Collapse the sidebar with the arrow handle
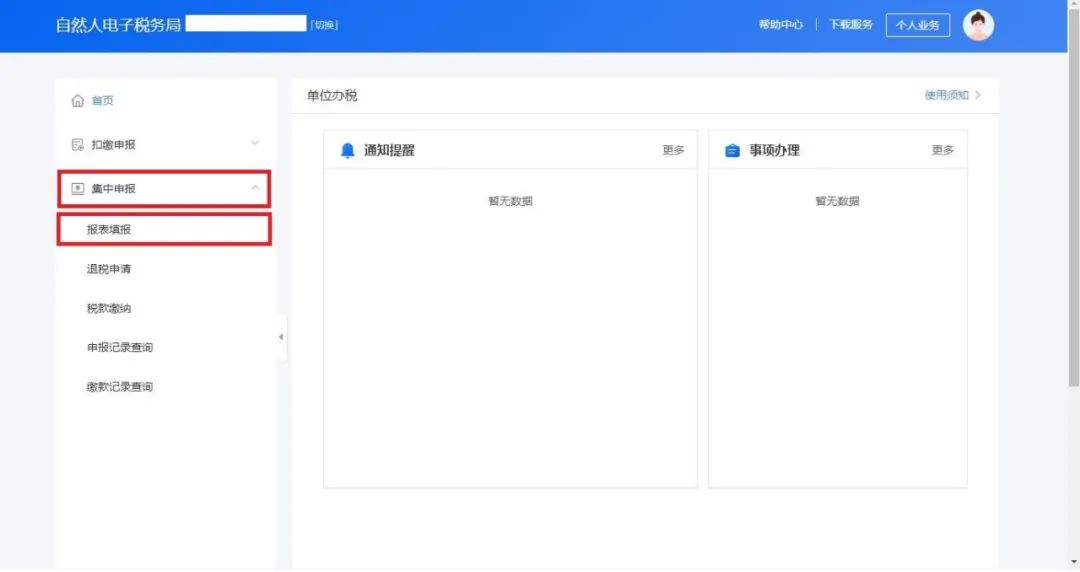Image resolution: width=1080 pixels, height=572 pixels. pos(281,337)
